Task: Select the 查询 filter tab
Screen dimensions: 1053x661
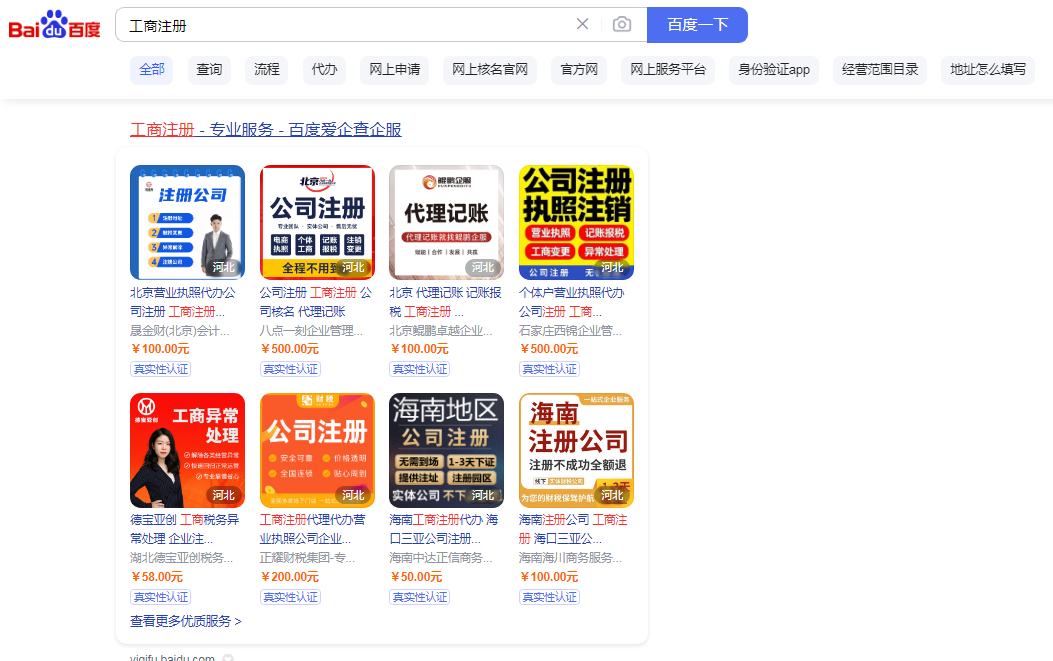Action: pyautogui.click(x=209, y=70)
